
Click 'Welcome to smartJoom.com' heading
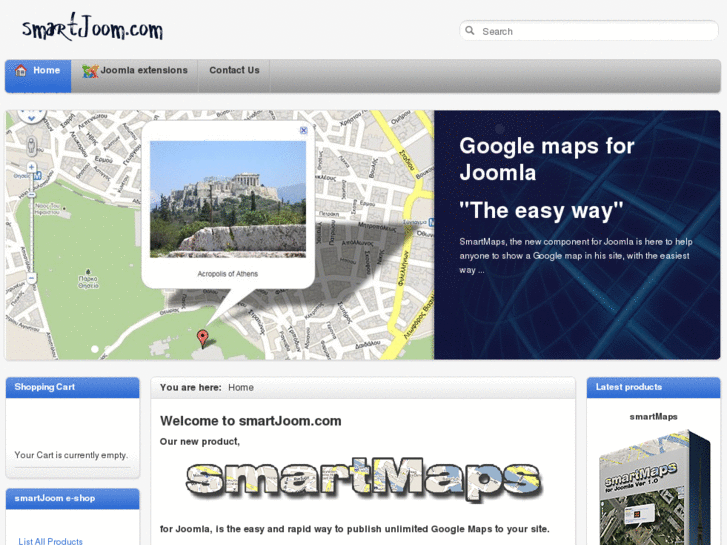(x=251, y=421)
